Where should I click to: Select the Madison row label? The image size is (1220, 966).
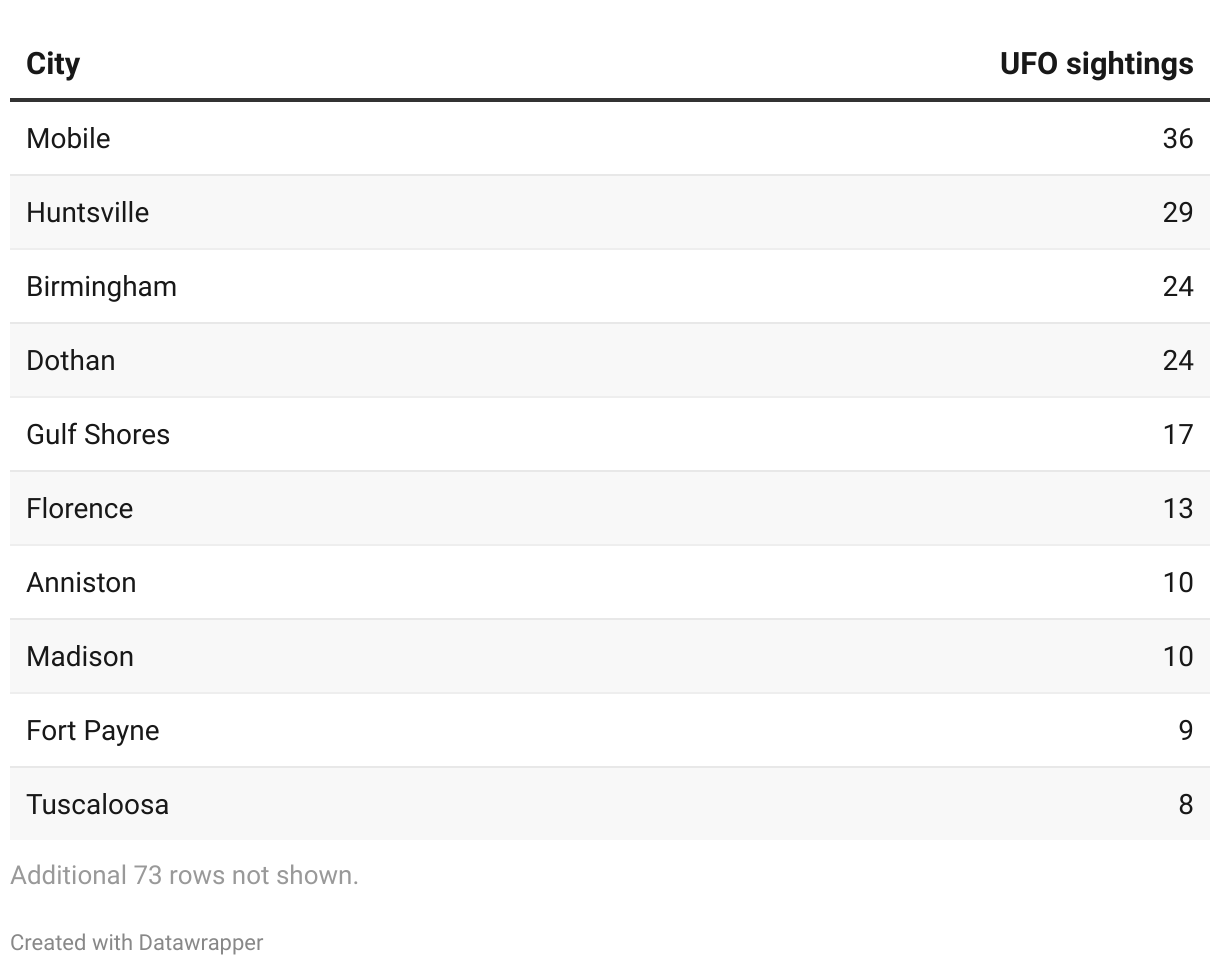click(80, 656)
